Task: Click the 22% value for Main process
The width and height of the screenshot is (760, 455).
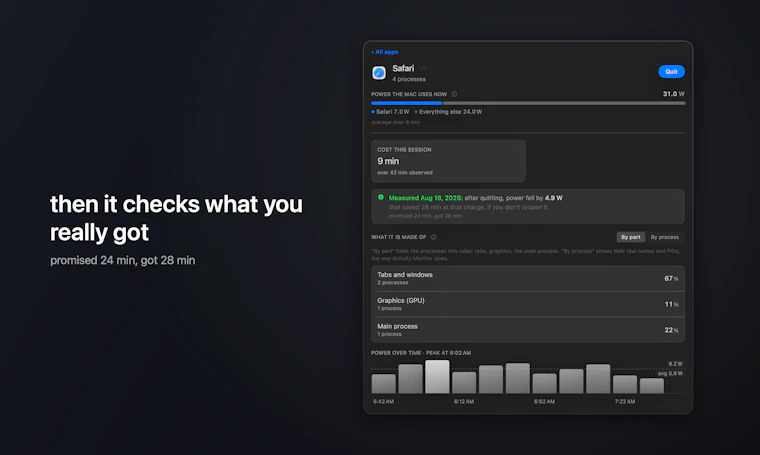Action: tap(671, 330)
